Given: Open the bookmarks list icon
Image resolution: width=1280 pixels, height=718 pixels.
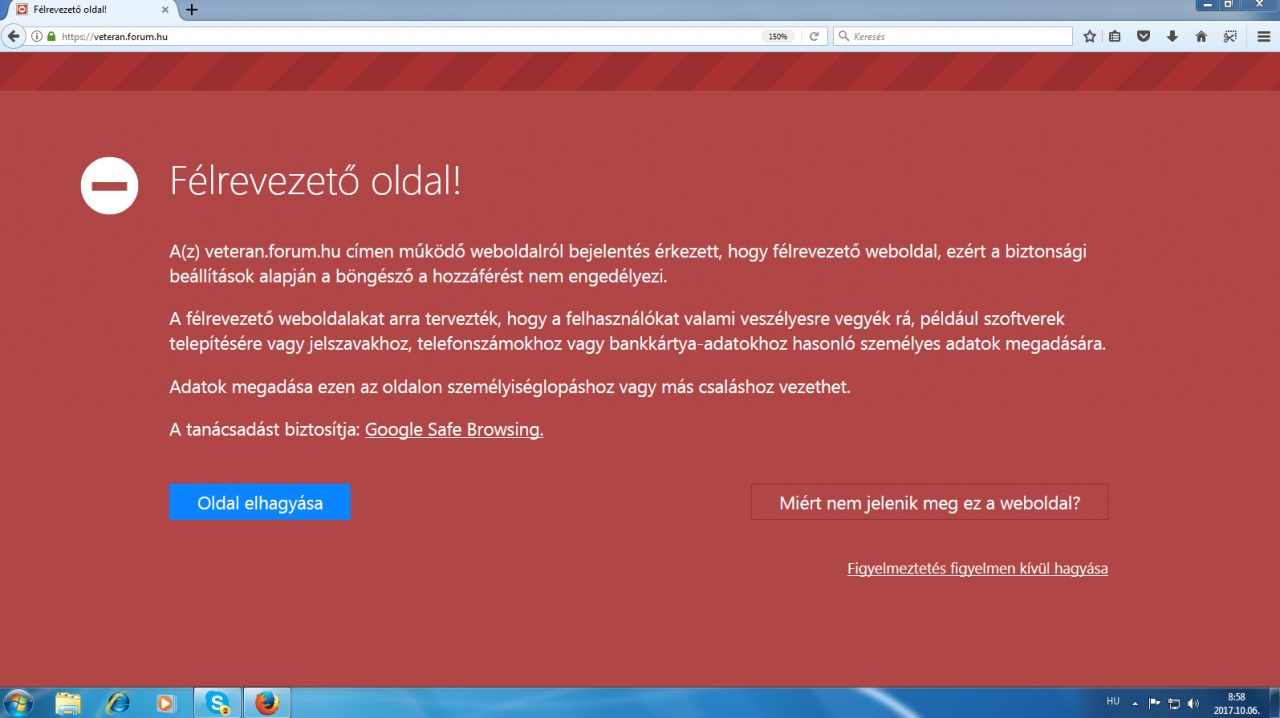Looking at the screenshot, I should pos(1115,36).
